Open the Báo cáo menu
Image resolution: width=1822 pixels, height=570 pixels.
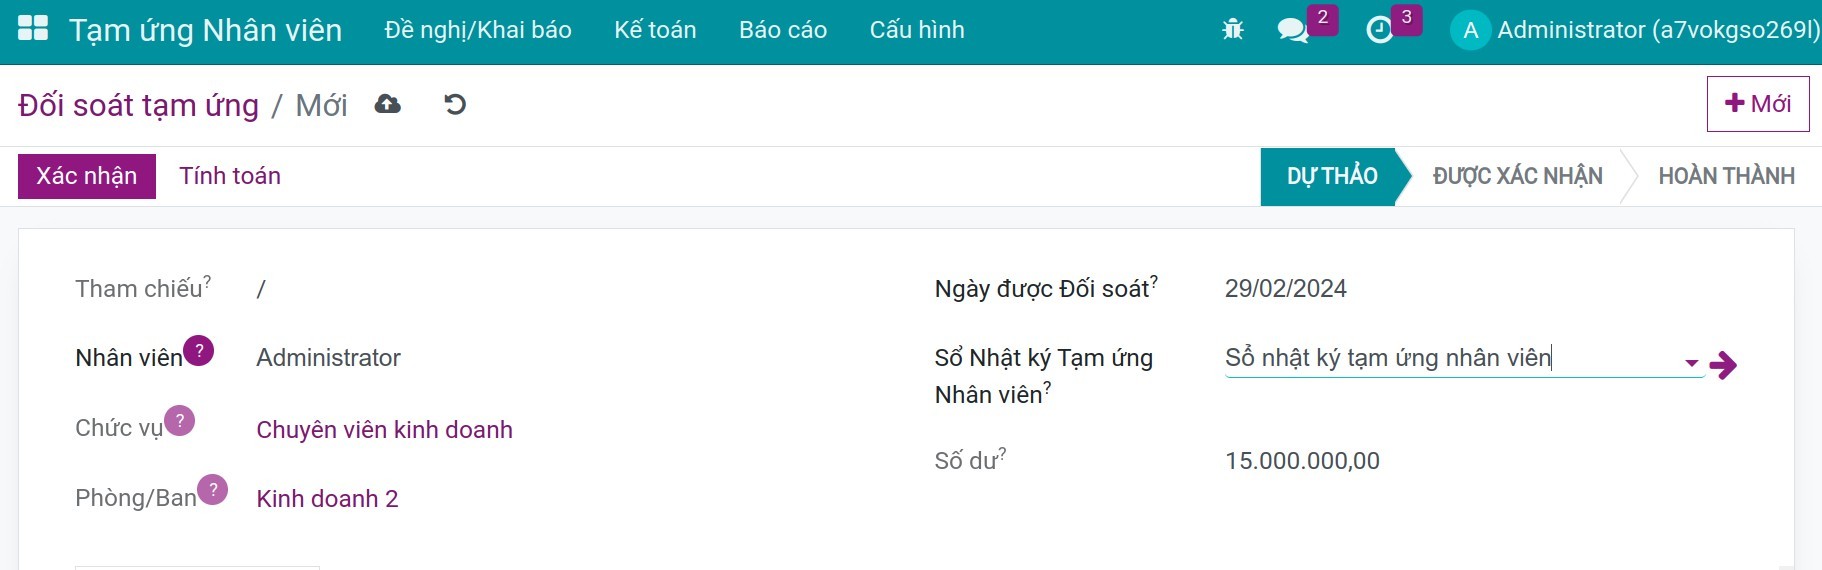[783, 30]
